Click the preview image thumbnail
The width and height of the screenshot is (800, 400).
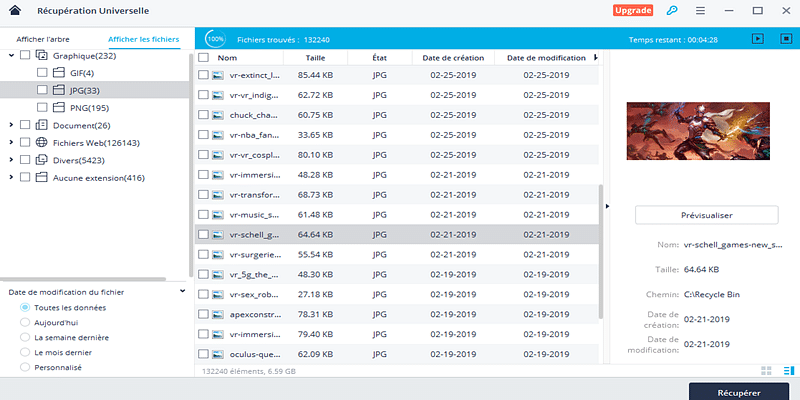[698, 131]
